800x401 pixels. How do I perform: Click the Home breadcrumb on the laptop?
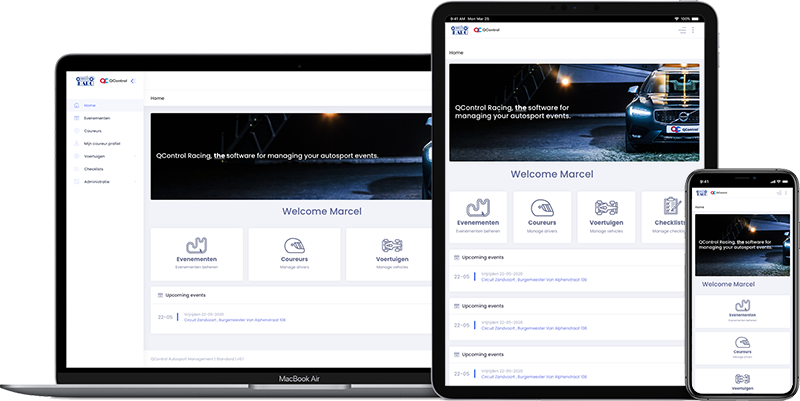tap(157, 98)
